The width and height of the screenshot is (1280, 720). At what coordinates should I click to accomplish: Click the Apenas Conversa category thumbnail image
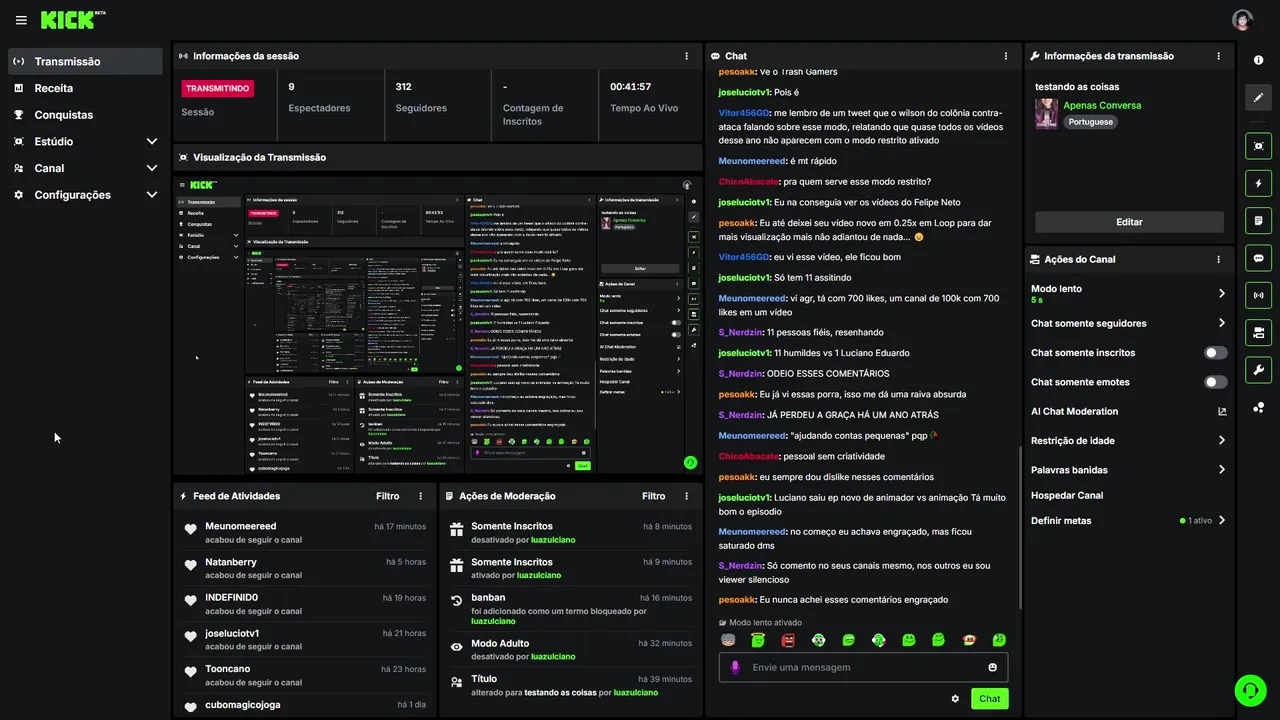tap(1046, 113)
